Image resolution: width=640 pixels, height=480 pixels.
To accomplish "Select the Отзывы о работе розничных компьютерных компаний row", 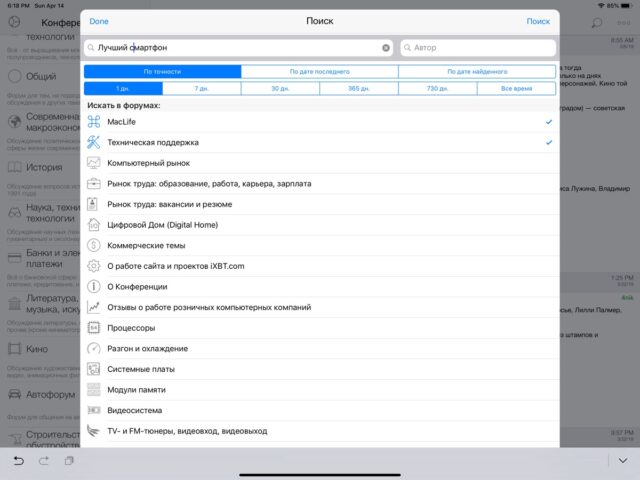I will tap(320, 307).
